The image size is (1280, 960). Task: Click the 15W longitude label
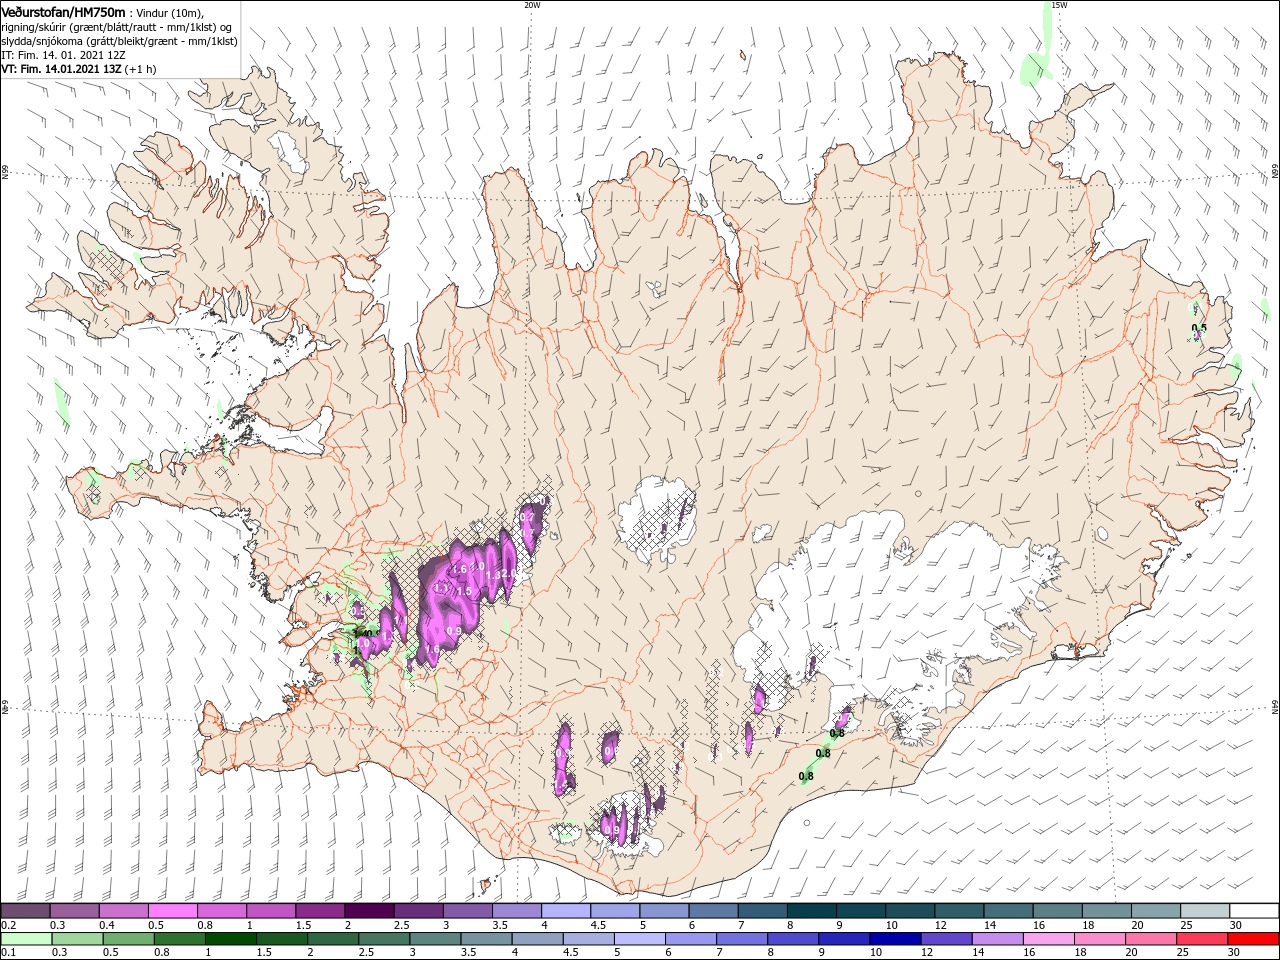[1060, 5]
